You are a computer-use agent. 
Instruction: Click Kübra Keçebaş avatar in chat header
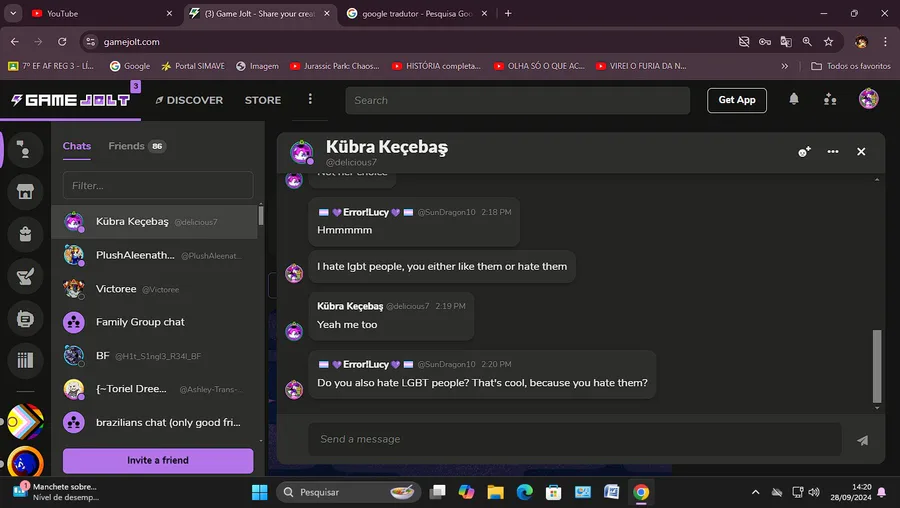301,152
